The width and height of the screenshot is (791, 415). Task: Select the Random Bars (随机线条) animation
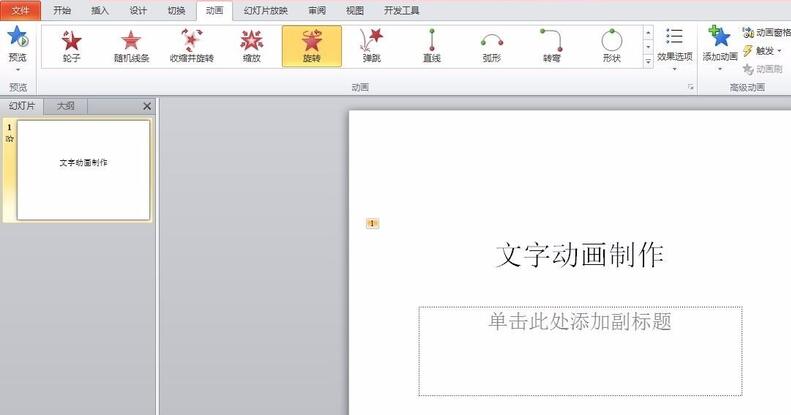pyautogui.click(x=131, y=46)
